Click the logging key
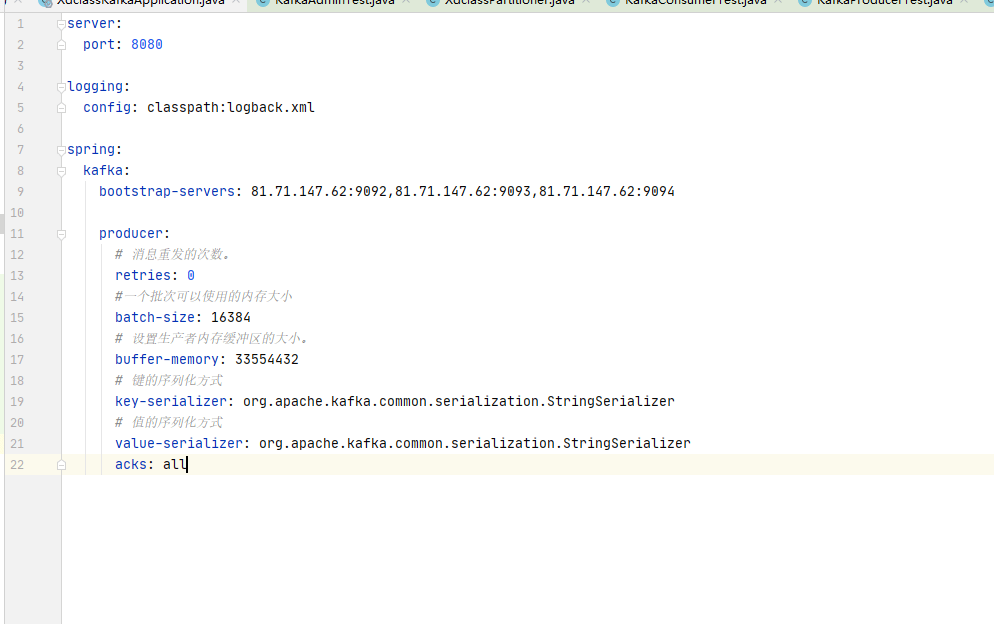This screenshot has height=624, width=994. point(95,87)
